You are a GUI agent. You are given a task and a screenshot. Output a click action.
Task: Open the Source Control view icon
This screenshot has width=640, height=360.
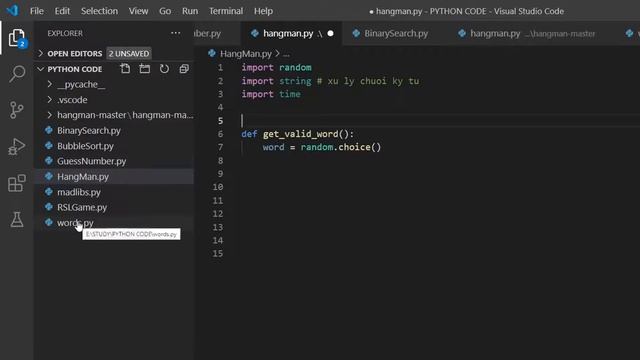point(17,110)
